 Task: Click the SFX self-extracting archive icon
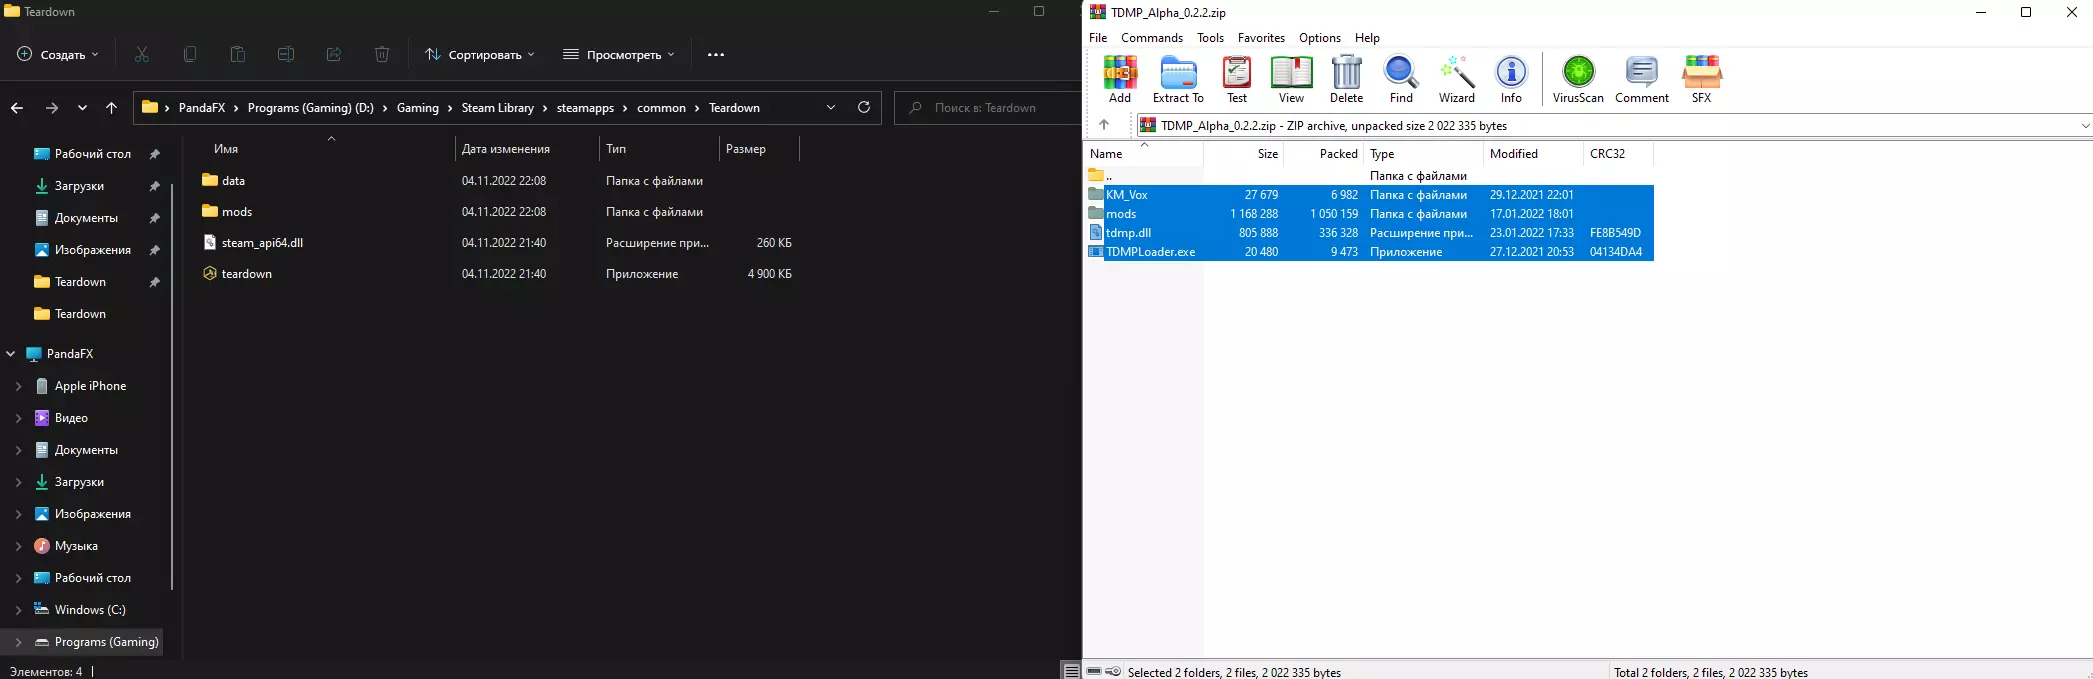[x=1701, y=79]
